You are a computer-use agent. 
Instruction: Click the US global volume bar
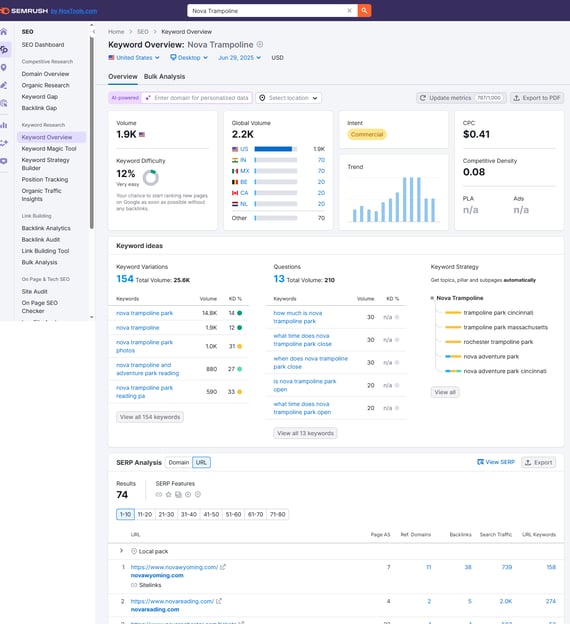tap(275, 149)
